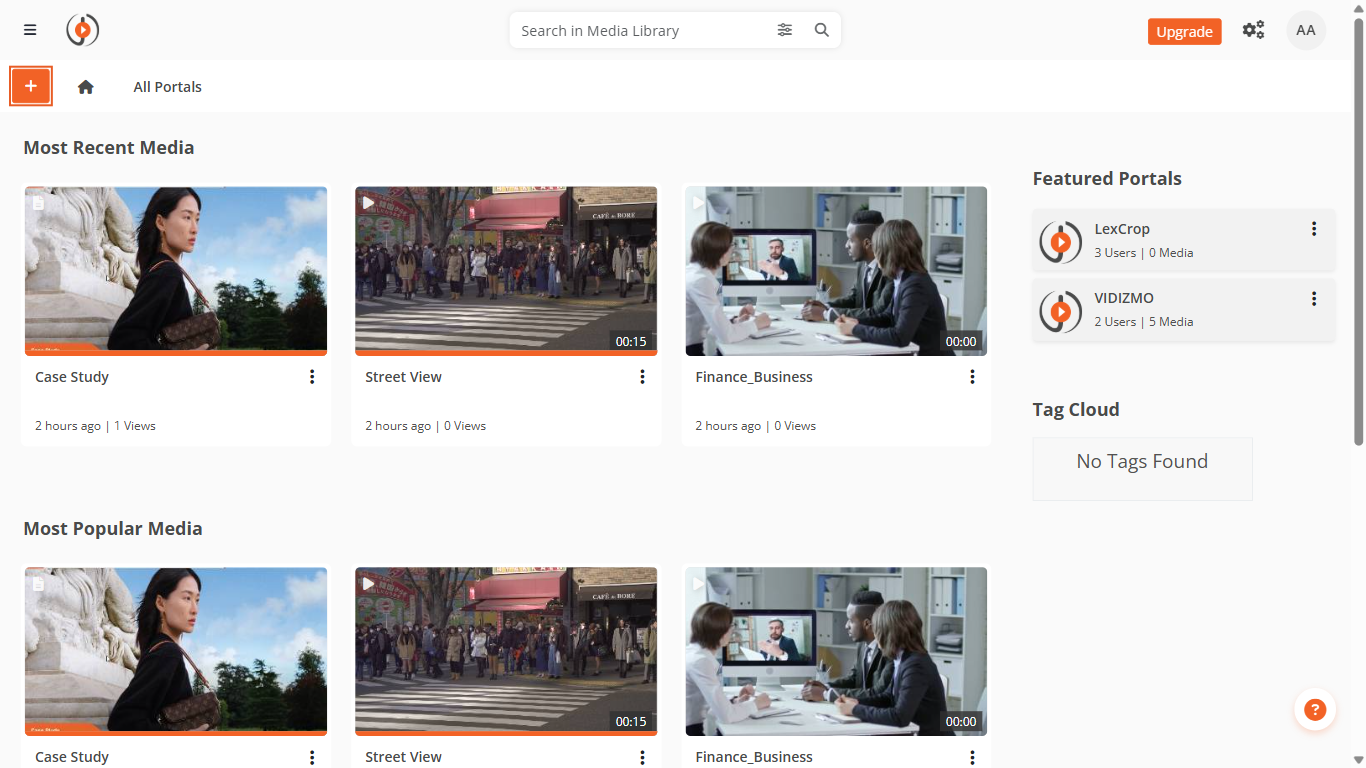Open search filter options icon
The image size is (1366, 768).
(785, 30)
